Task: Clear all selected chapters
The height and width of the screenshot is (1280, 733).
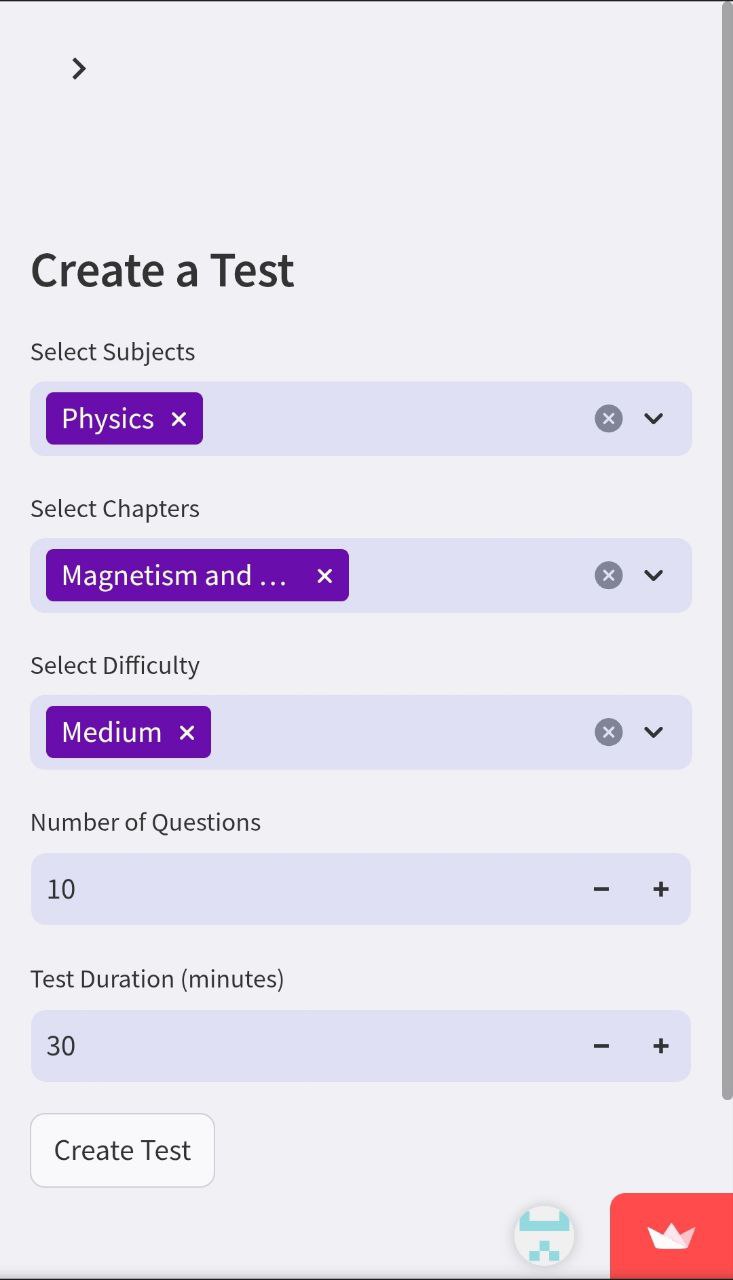Action: pyautogui.click(x=608, y=575)
